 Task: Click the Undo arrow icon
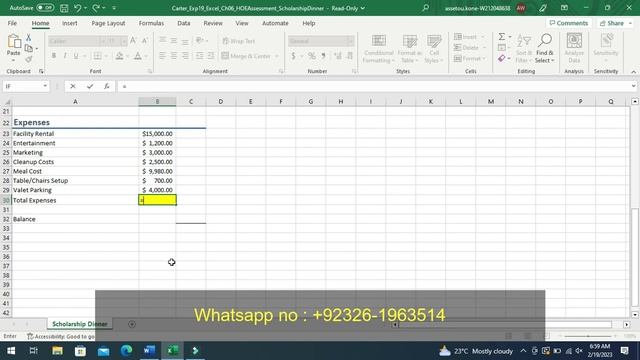[x=77, y=8]
